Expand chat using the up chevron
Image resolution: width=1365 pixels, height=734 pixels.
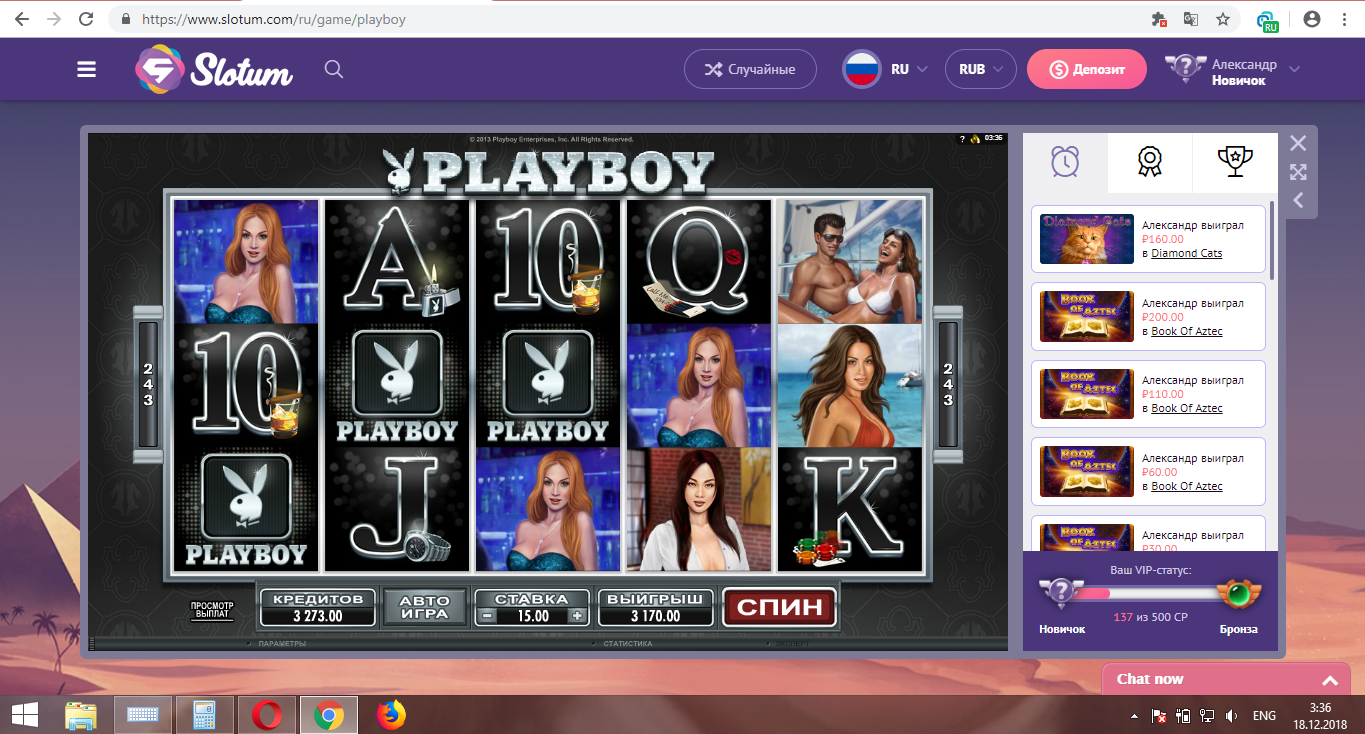click(x=1329, y=681)
